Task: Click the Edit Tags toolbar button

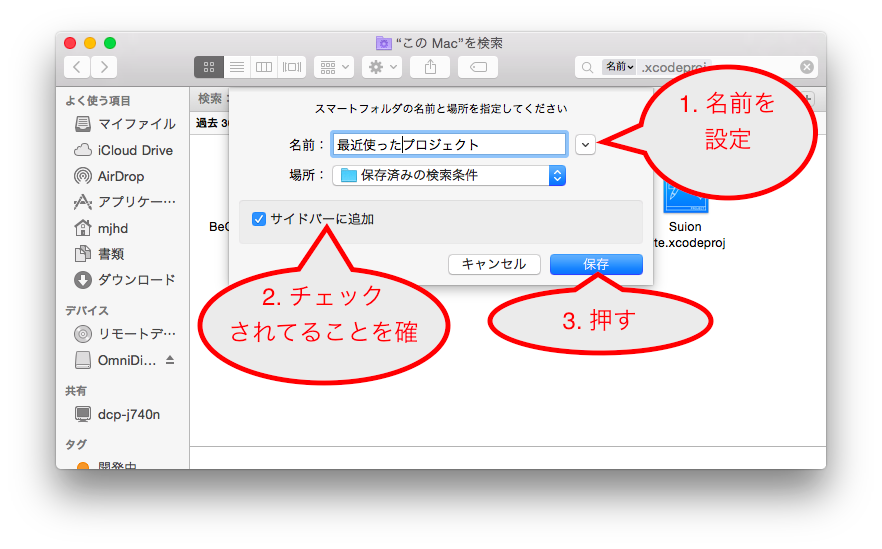Action: tap(478, 67)
